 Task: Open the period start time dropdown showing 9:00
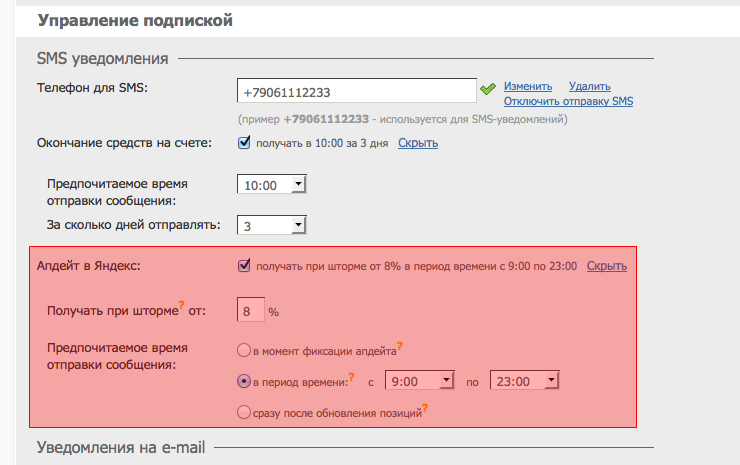pos(421,381)
